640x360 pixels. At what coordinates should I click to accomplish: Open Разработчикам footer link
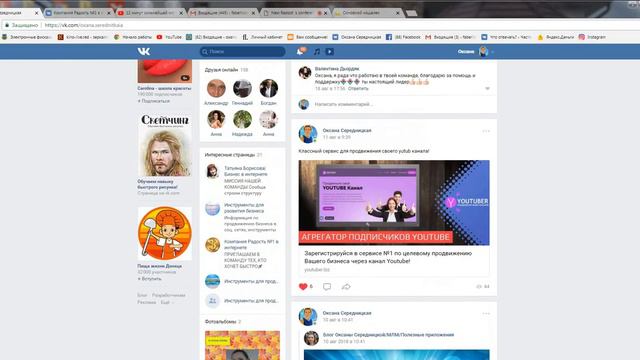[x=169, y=295]
